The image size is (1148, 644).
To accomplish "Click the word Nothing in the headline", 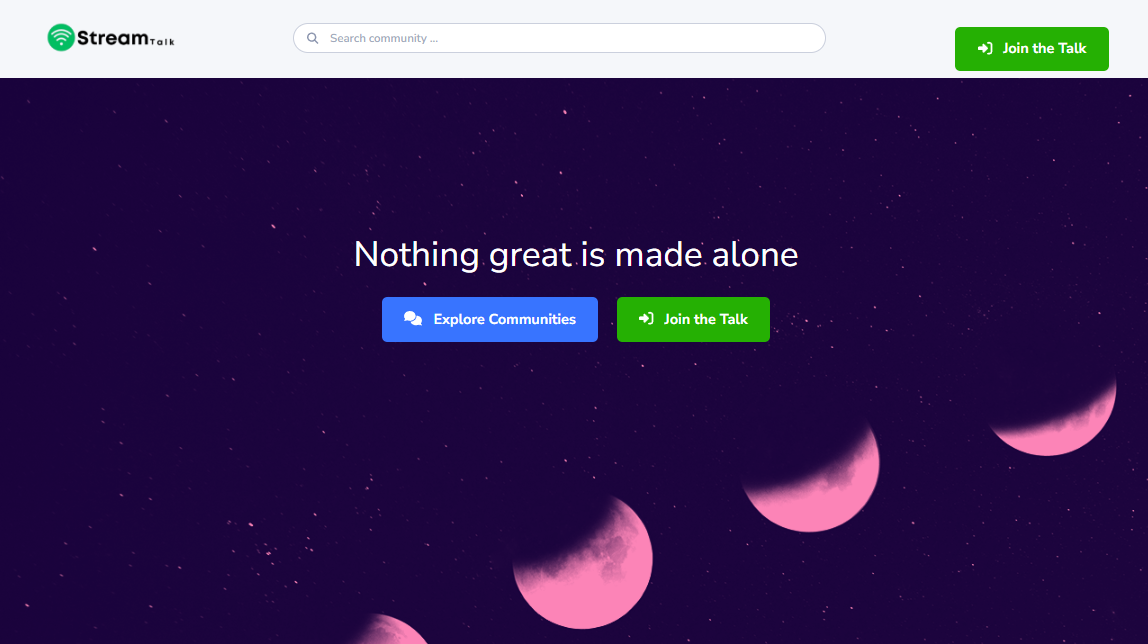I will 417,255.
